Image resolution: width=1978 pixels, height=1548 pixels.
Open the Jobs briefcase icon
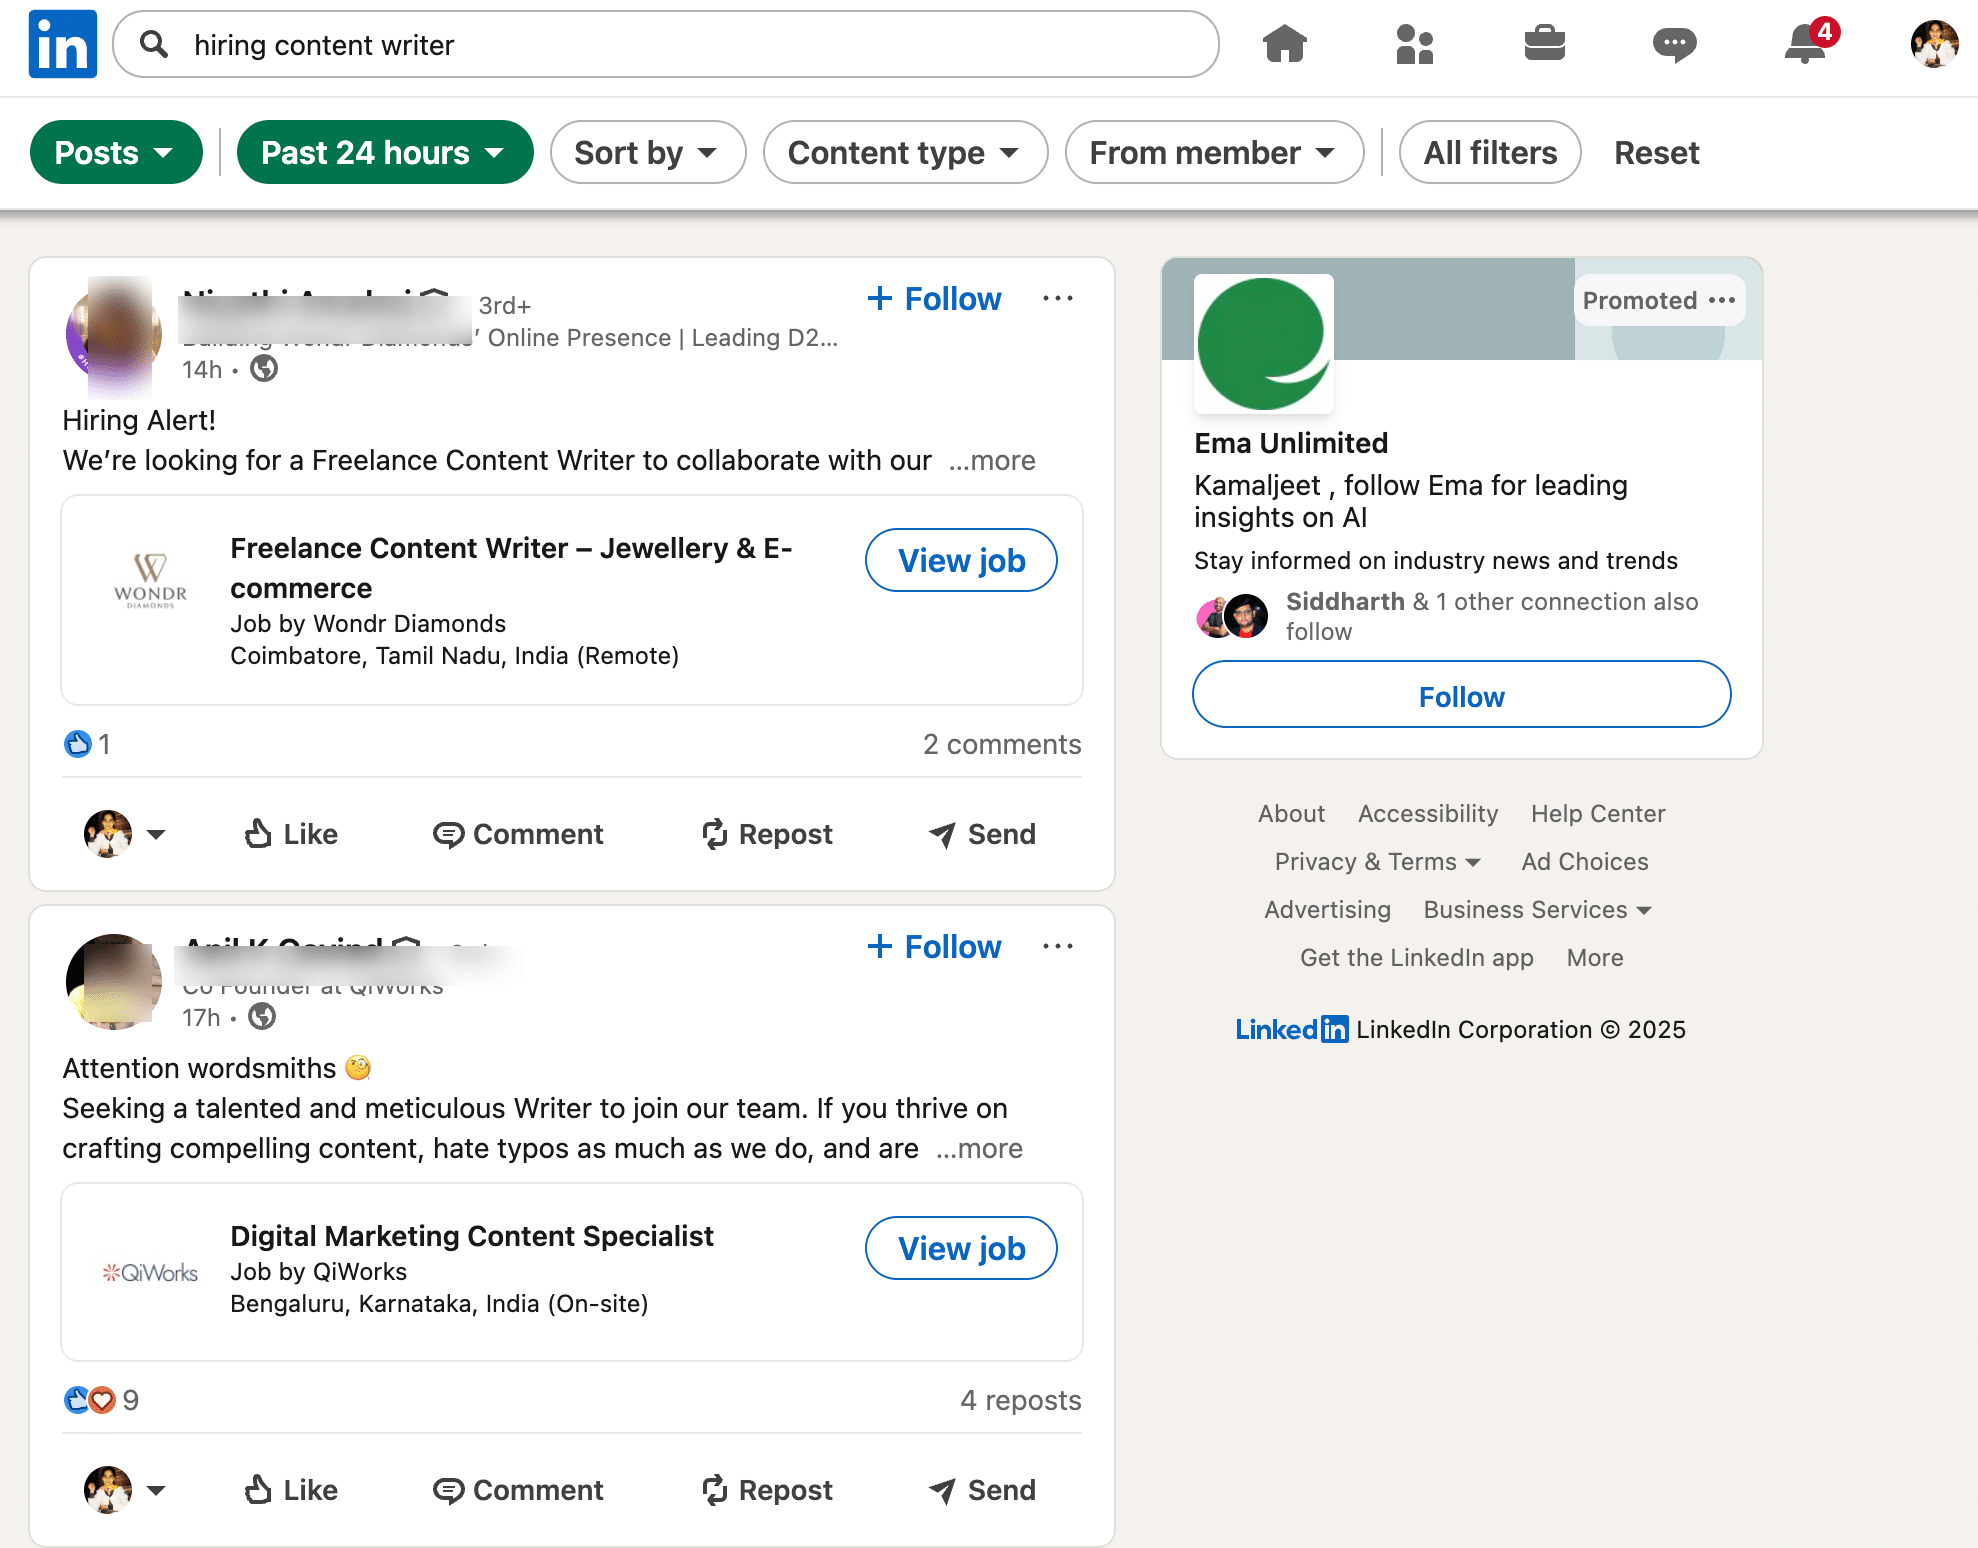[1544, 44]
